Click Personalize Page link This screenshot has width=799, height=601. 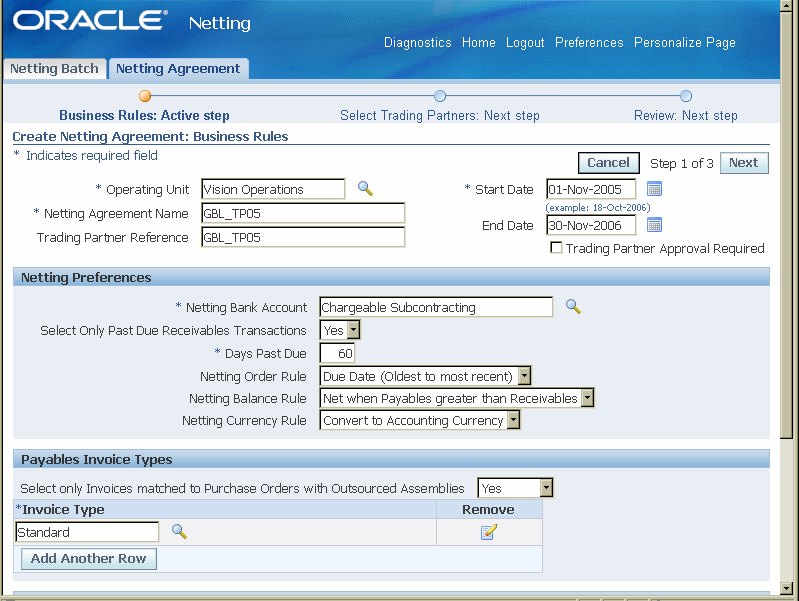[x=685, y=42]
